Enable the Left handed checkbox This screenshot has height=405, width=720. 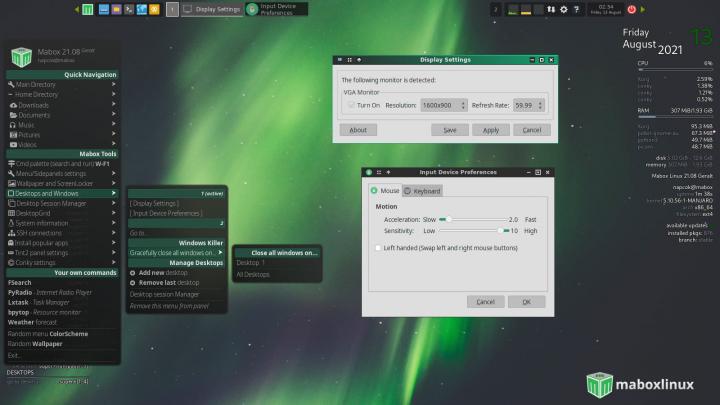pyautogui.click(x=376, y=247)
